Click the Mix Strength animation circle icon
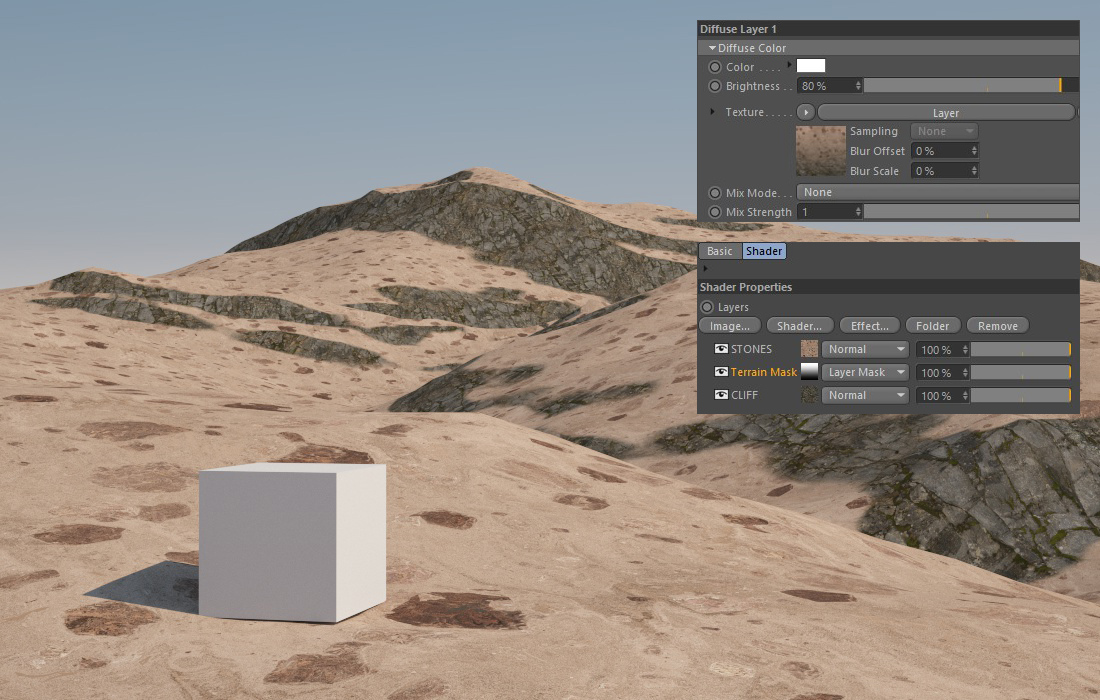This screenshot has height=700, width=1100. tap(714, 212)
